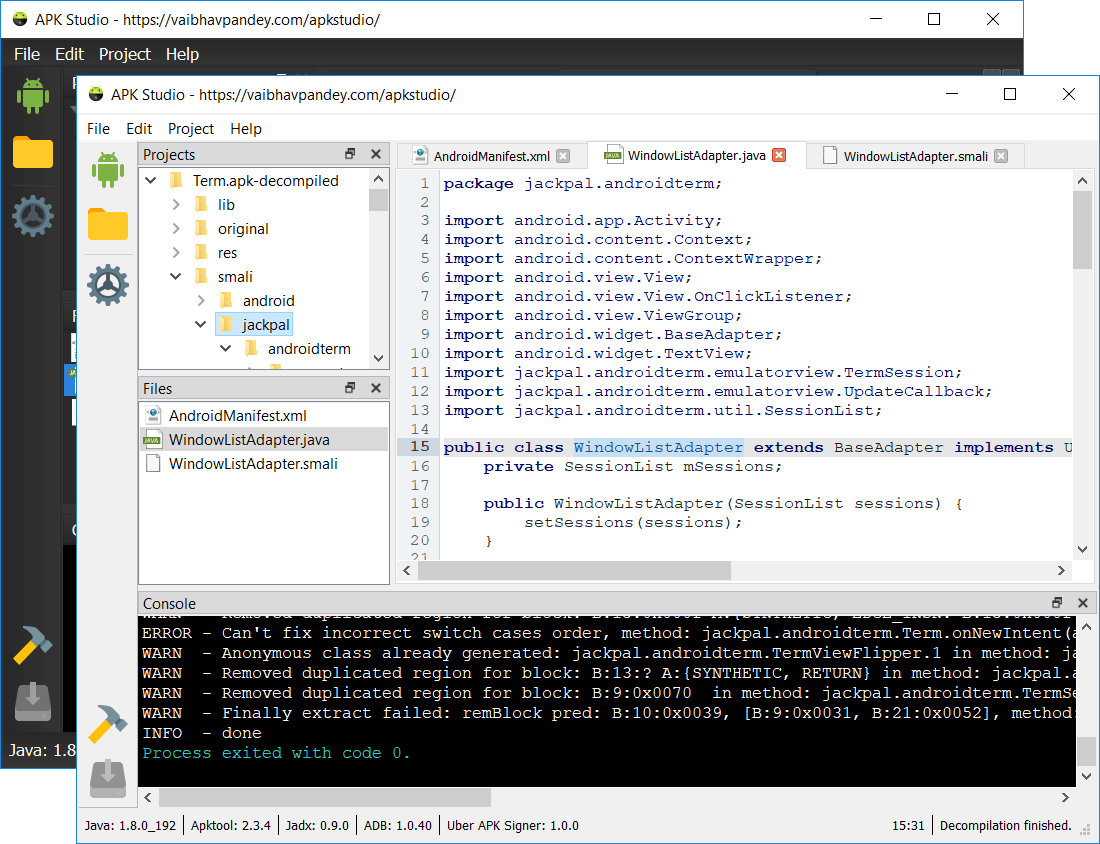This screenshot has width=1100, height=844.
Task: Collapse the Term.apk-decompiled tree node
Action: tap(152, 180)
